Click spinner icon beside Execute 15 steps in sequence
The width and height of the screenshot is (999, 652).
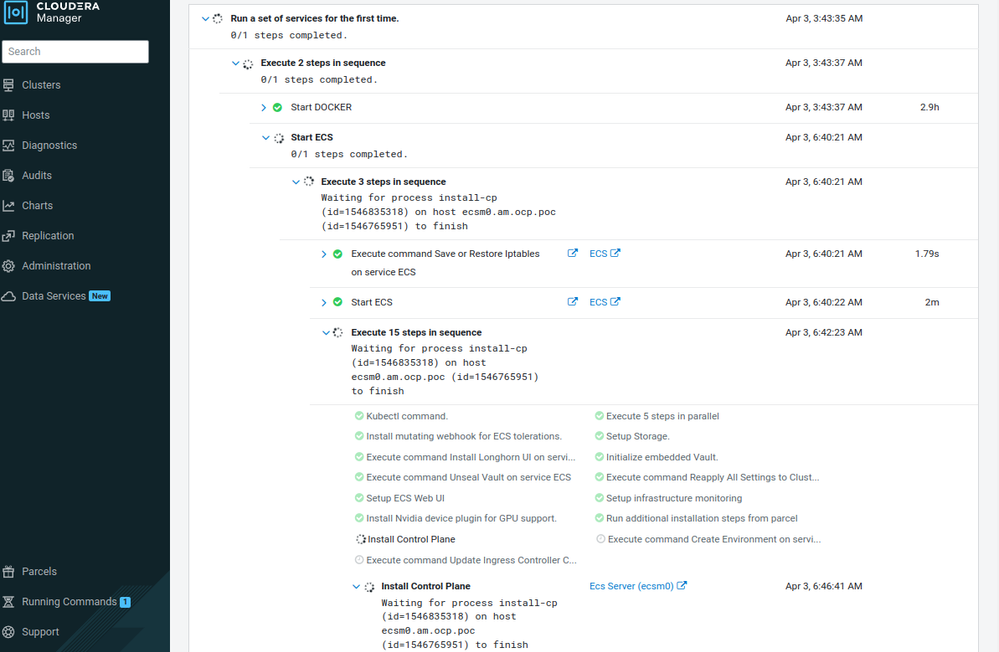coord(338,333)
